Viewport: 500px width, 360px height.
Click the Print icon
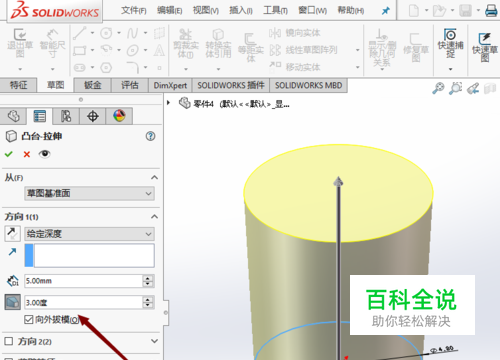click(492, 10)
